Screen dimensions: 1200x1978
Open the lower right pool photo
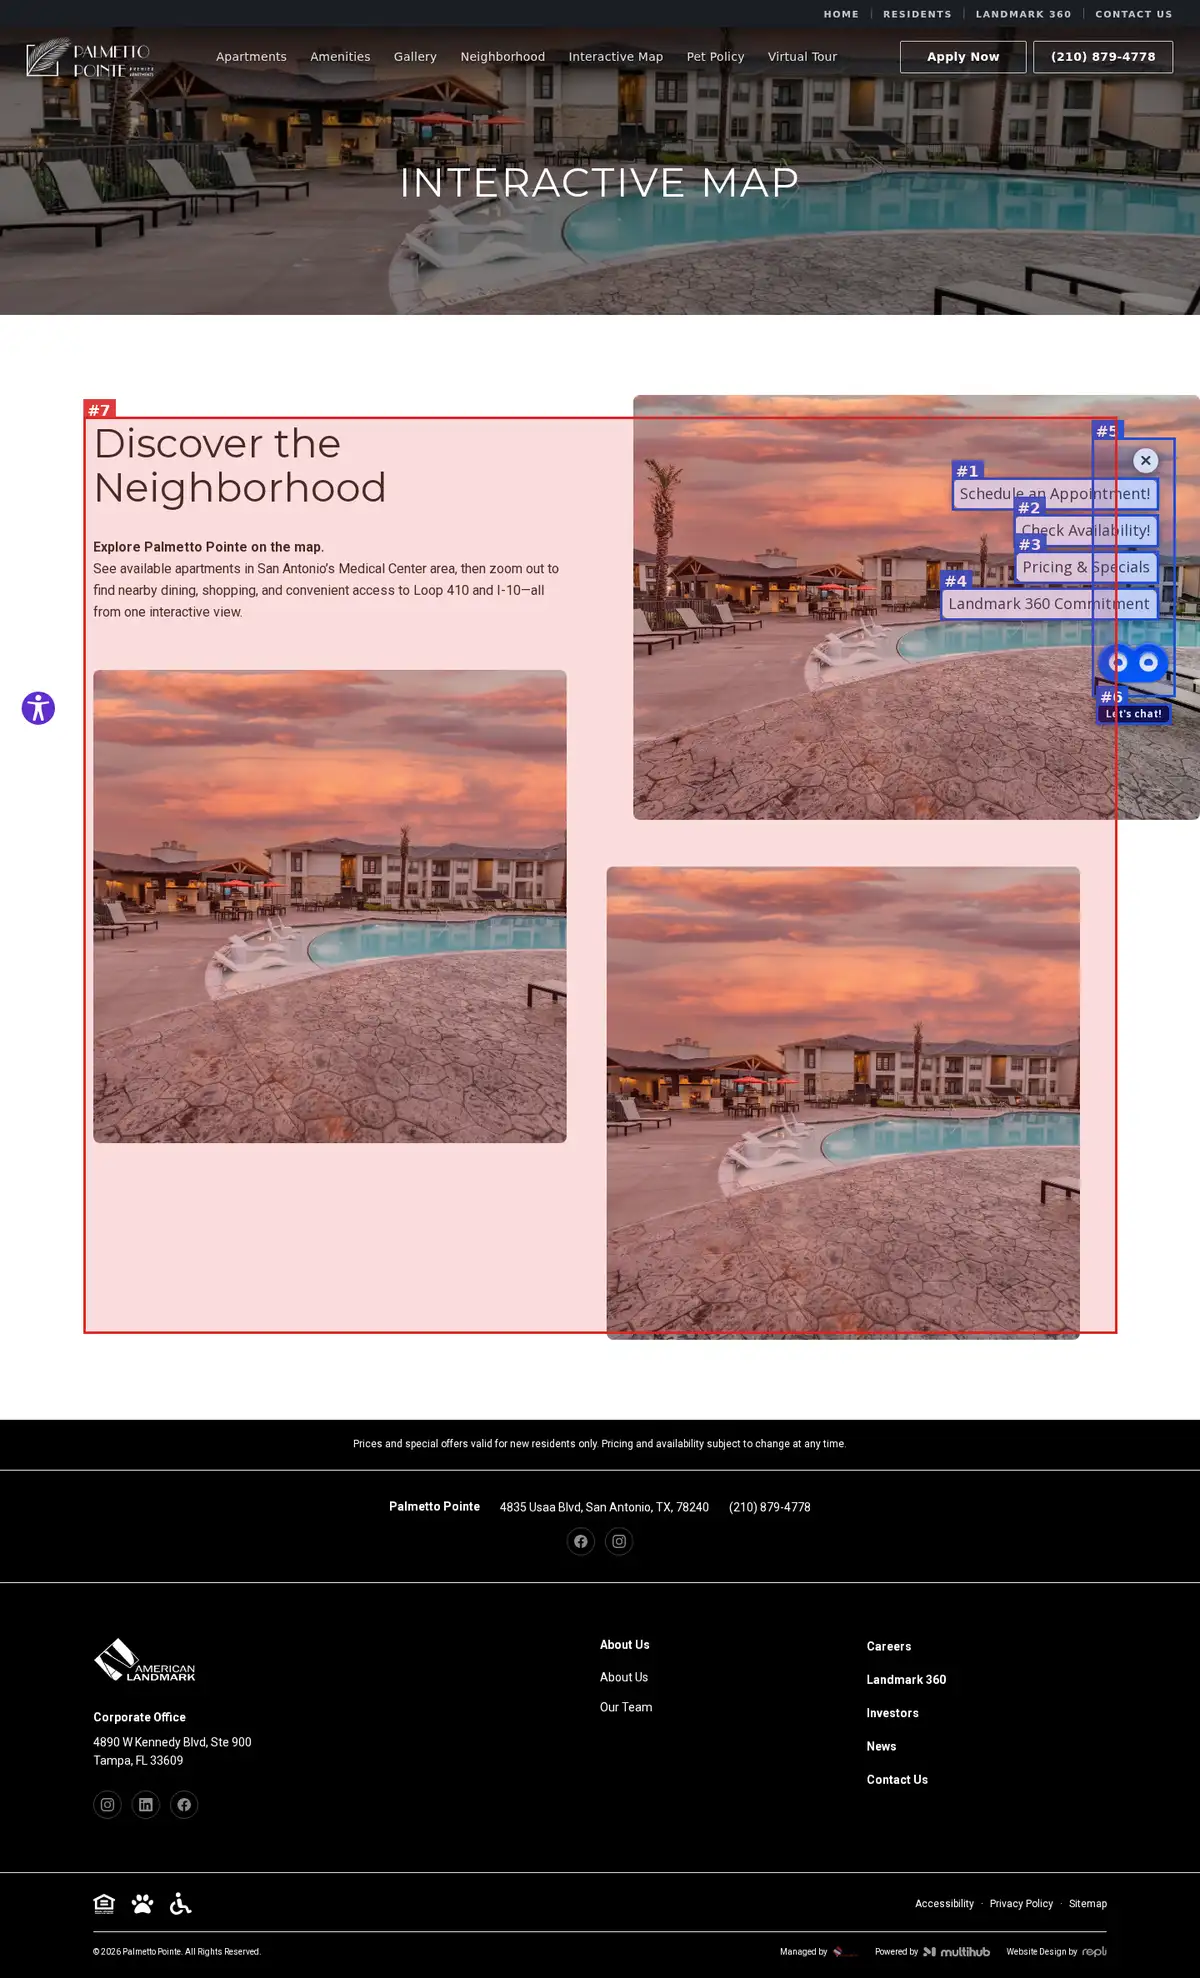click(843, 1103)
